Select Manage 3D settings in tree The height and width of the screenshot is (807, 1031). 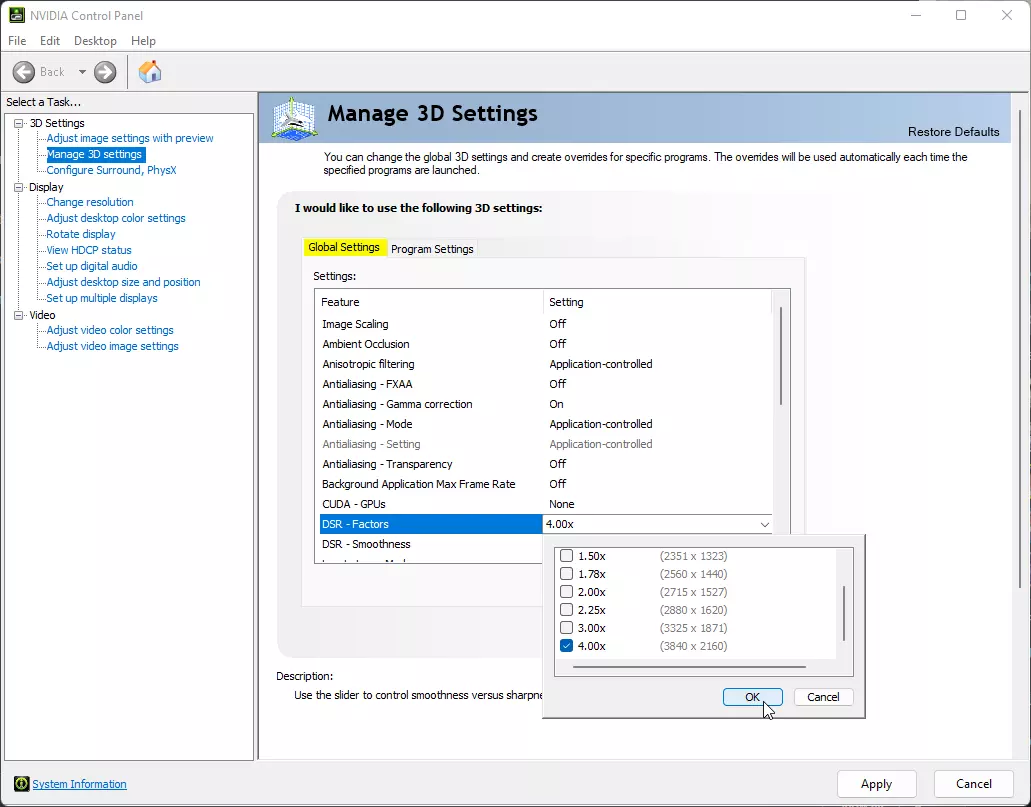[x=94, y=154]
